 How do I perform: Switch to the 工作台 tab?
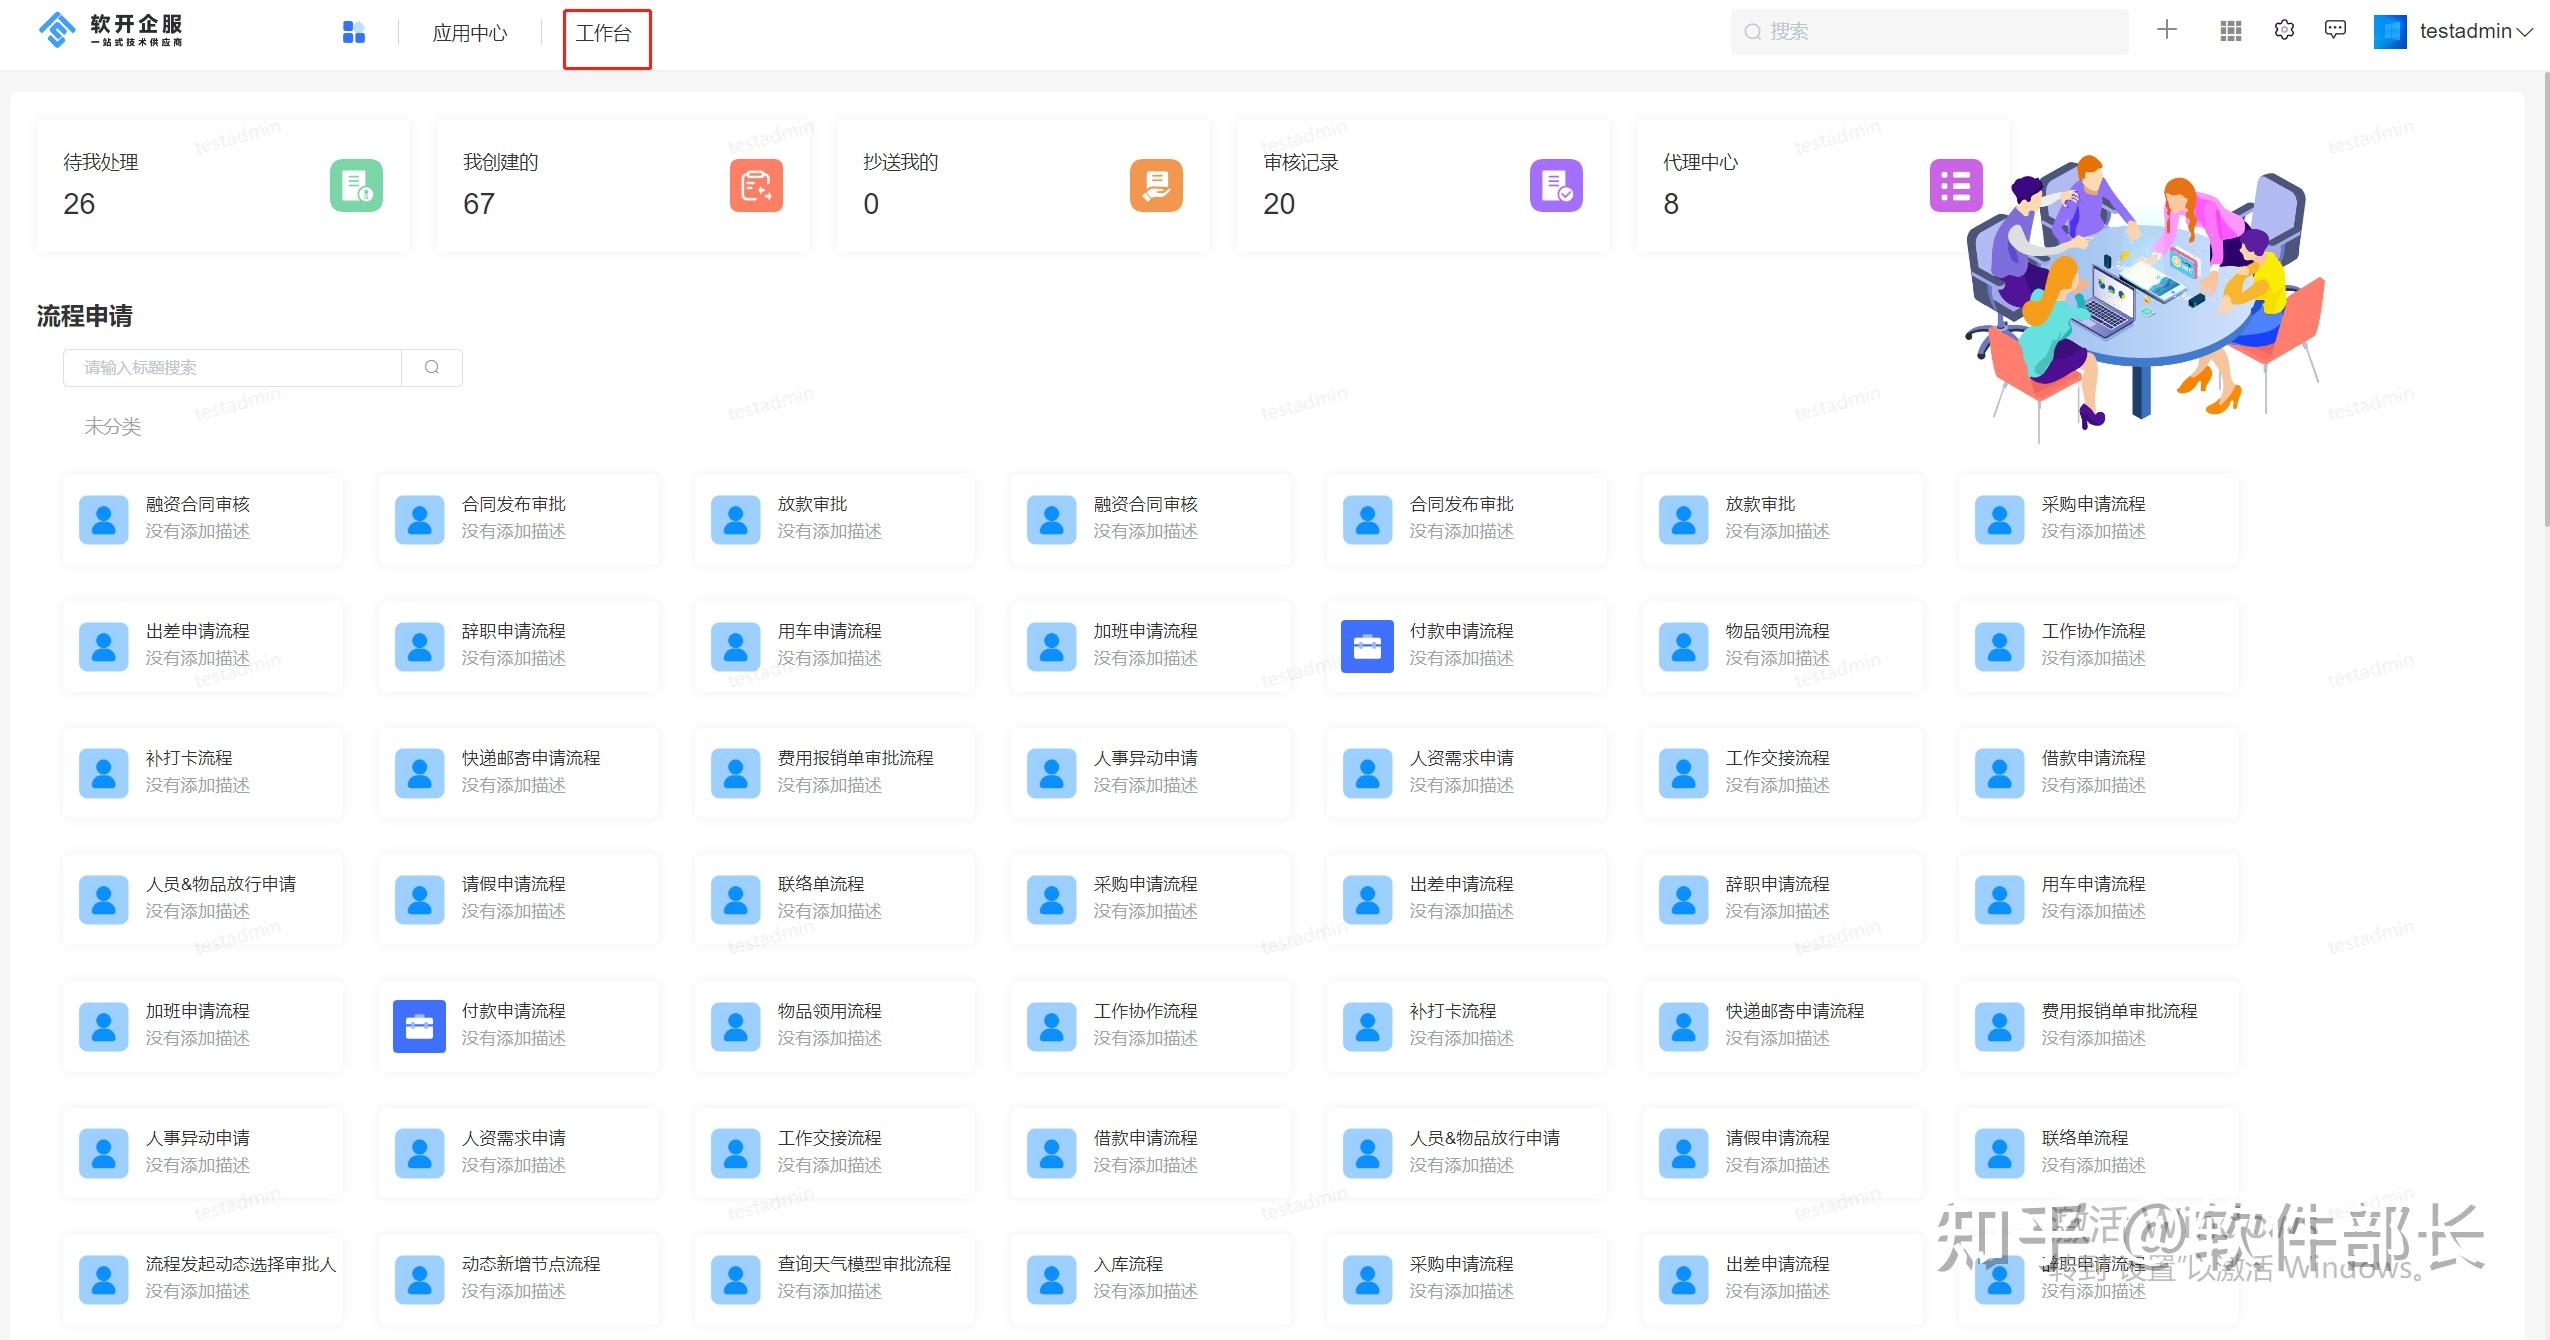click(604, 33)
